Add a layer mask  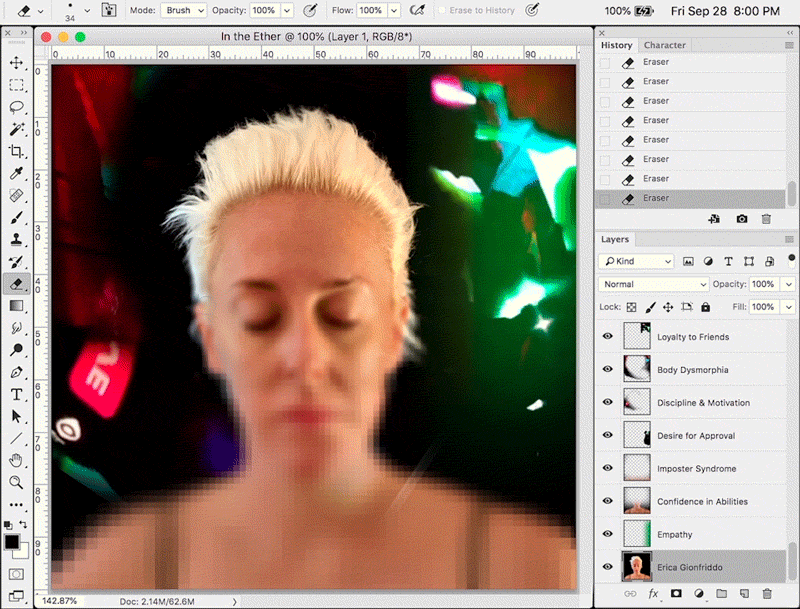click(676, 594)
